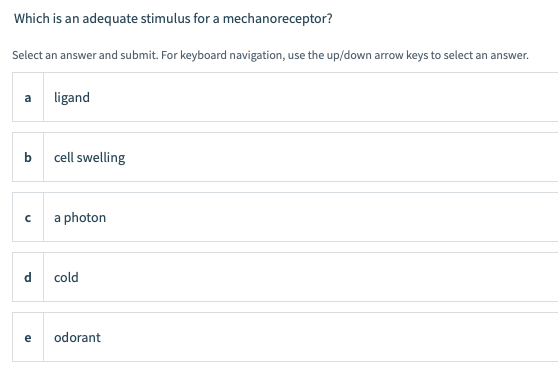Click the letter 'd' label box

point(28,277)
